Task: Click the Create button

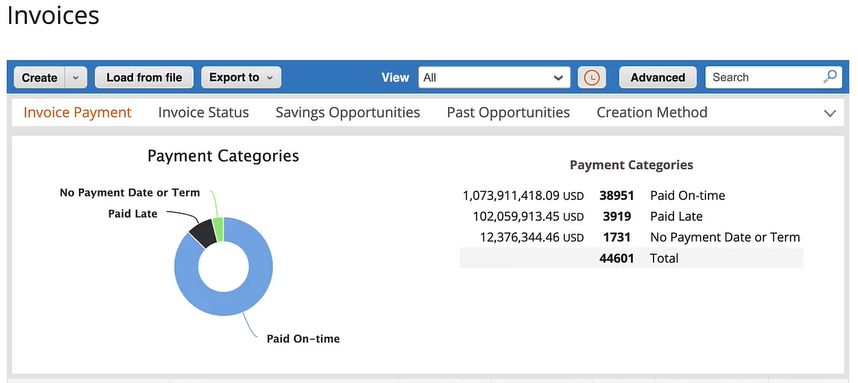Action: click(39, 78)
